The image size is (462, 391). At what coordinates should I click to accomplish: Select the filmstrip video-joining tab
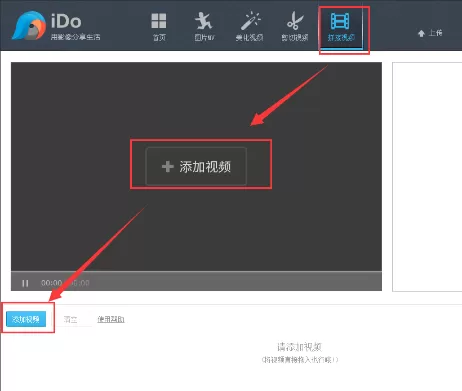pos(341,27)
